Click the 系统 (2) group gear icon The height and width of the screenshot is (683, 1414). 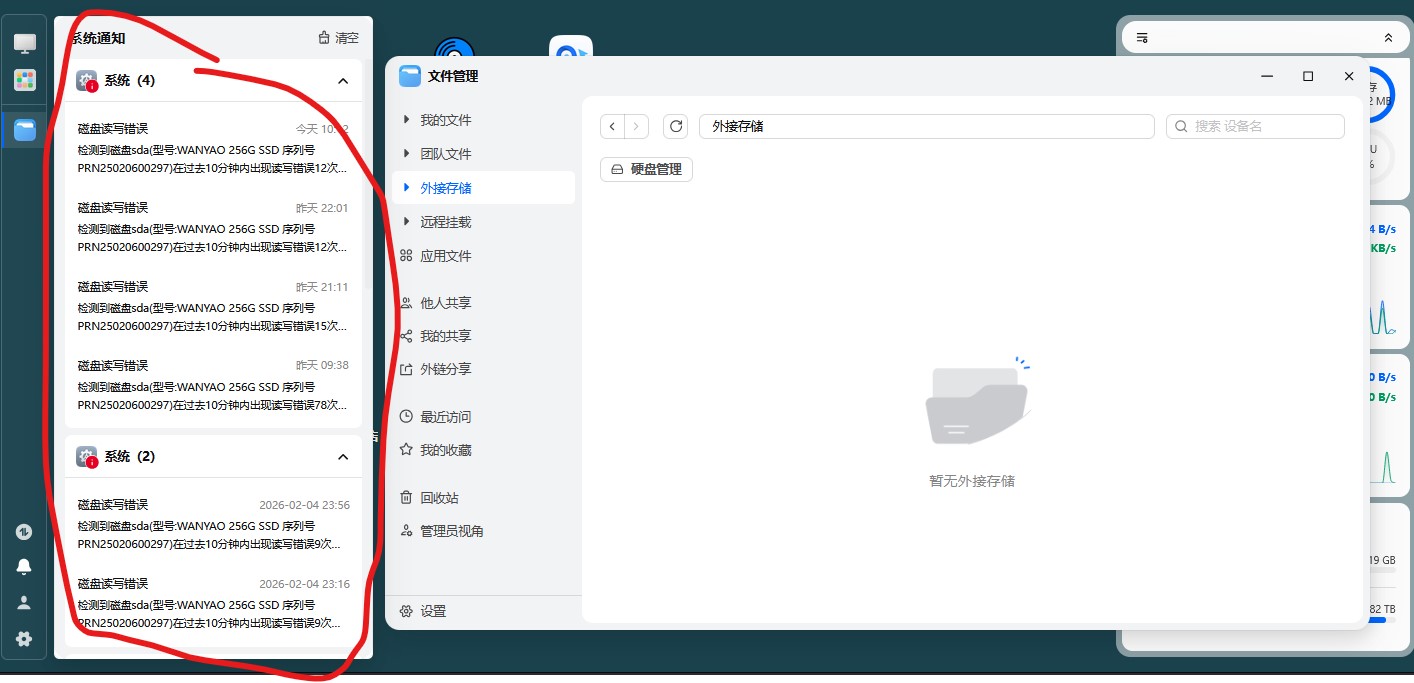point(87,457)
